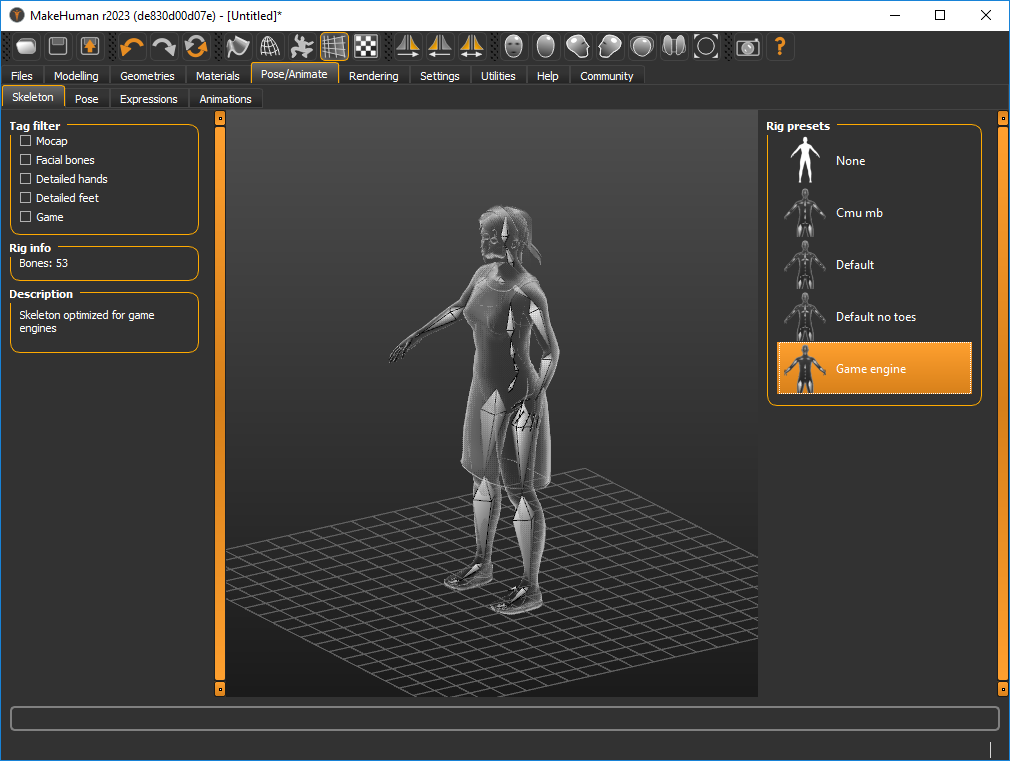Maximize the MakeHuman window
Screen dimensions: 1010x761
coord(940,15)
